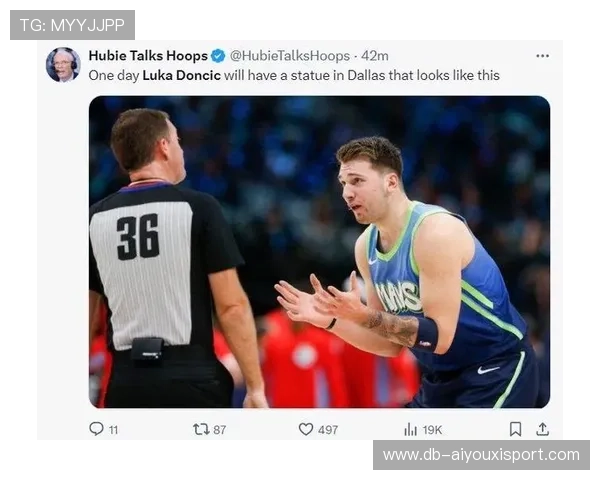Open the tweet photo with referee
This screenshot has width=600, height=480.
point(320,252)
